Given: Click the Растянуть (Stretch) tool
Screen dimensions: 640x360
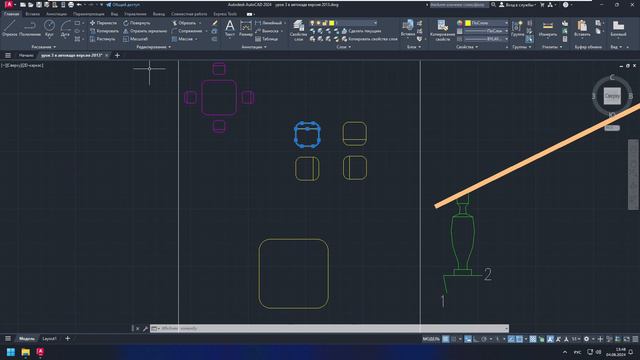Looking at the screenshot, I should tap(102, 39).
